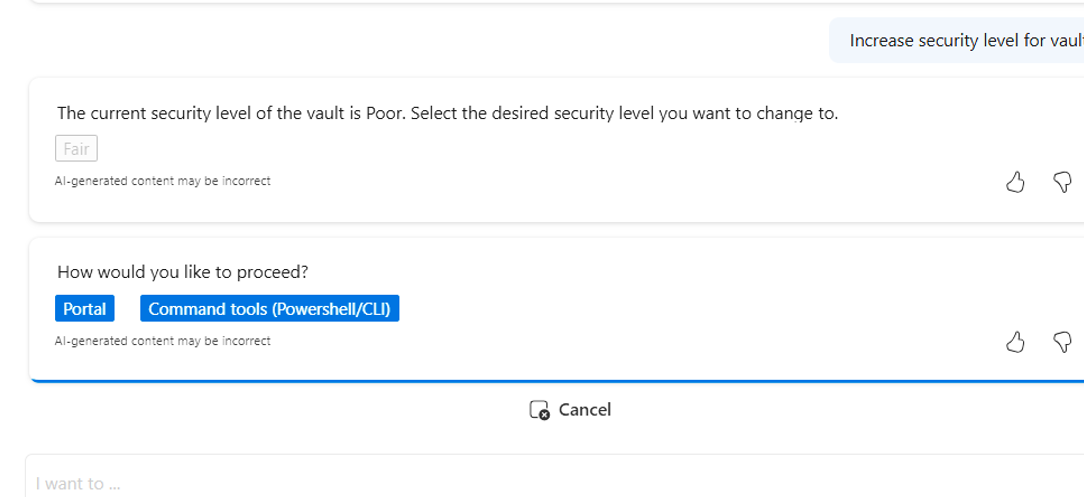1084x497 pixels.
Task: Choose the Portal option
Action: [84, 308]
